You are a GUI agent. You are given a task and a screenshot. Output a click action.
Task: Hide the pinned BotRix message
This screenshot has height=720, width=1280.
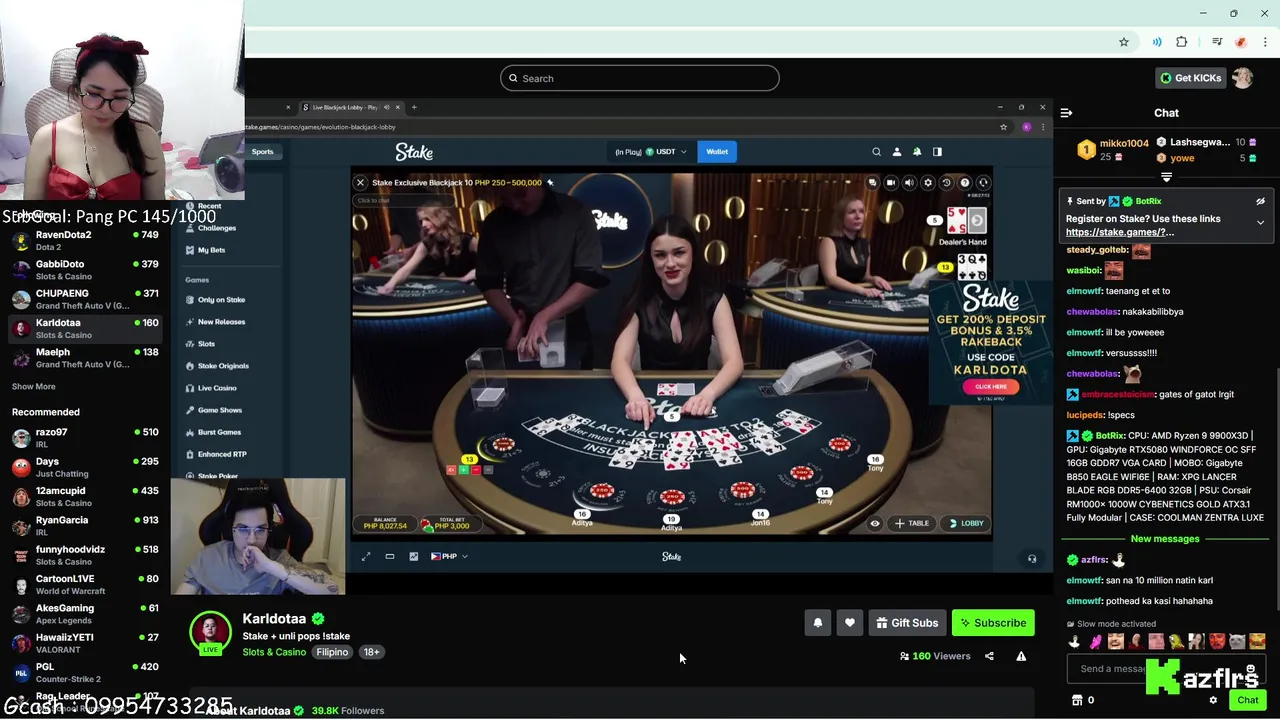tap(1260, 201)
